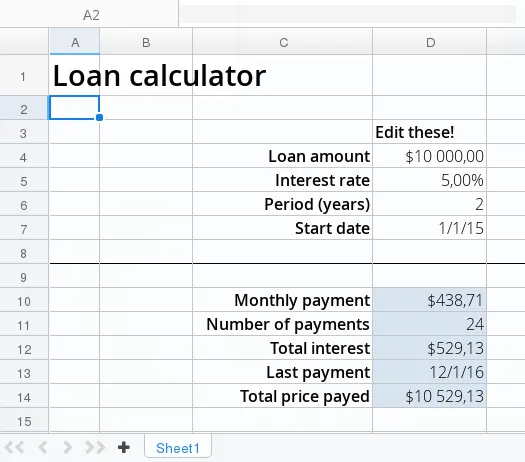Select row 9 header
This screenshot has height=462, width=525.
(24, 276)
